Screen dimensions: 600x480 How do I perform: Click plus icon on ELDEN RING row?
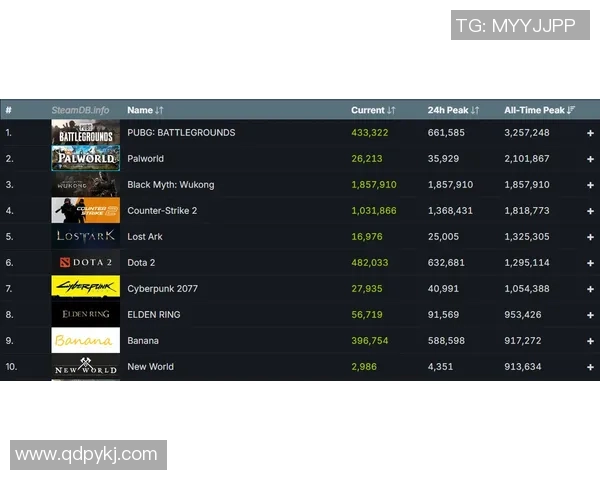pyautogui.click(x=590, y=315)
